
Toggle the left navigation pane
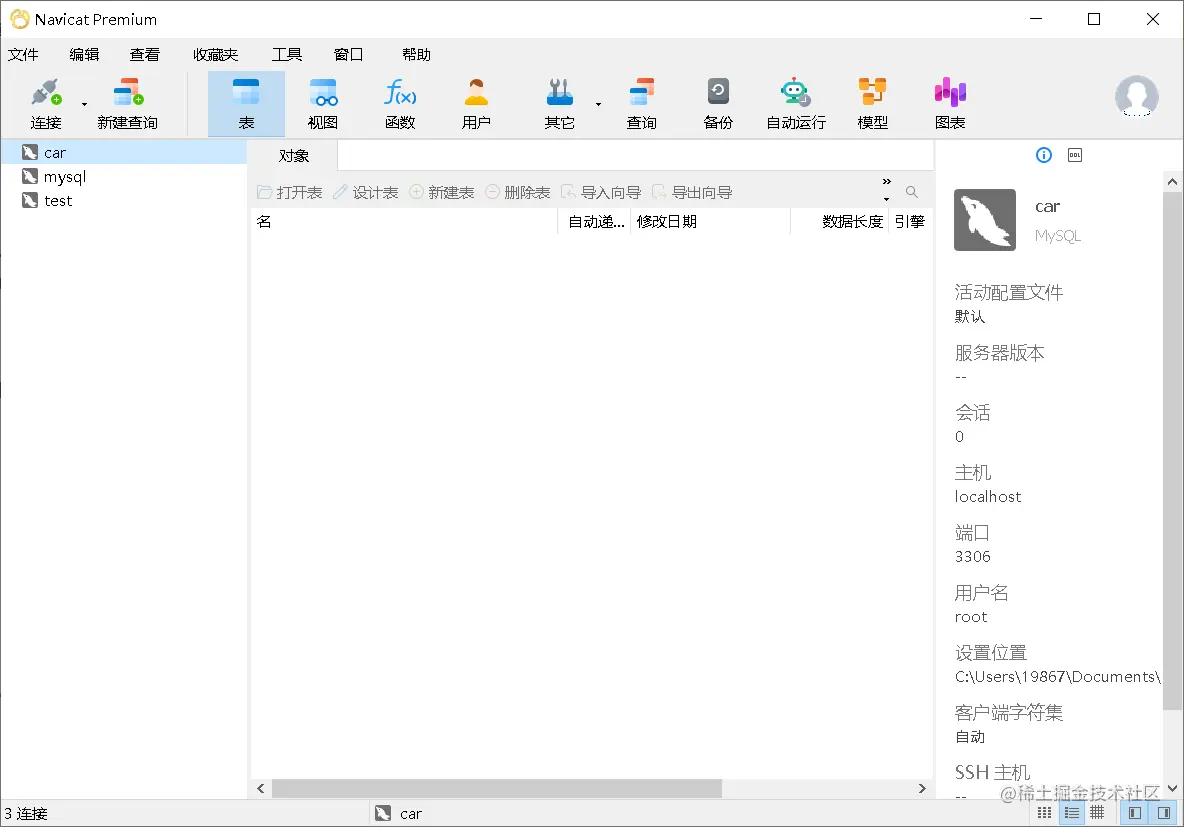[x=1134, y=813]
